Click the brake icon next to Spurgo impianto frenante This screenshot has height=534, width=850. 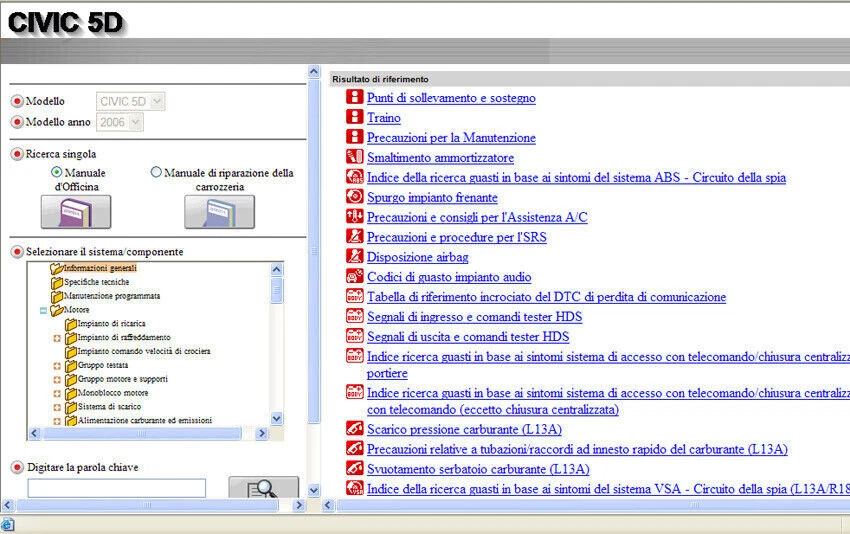click(355, 196)
